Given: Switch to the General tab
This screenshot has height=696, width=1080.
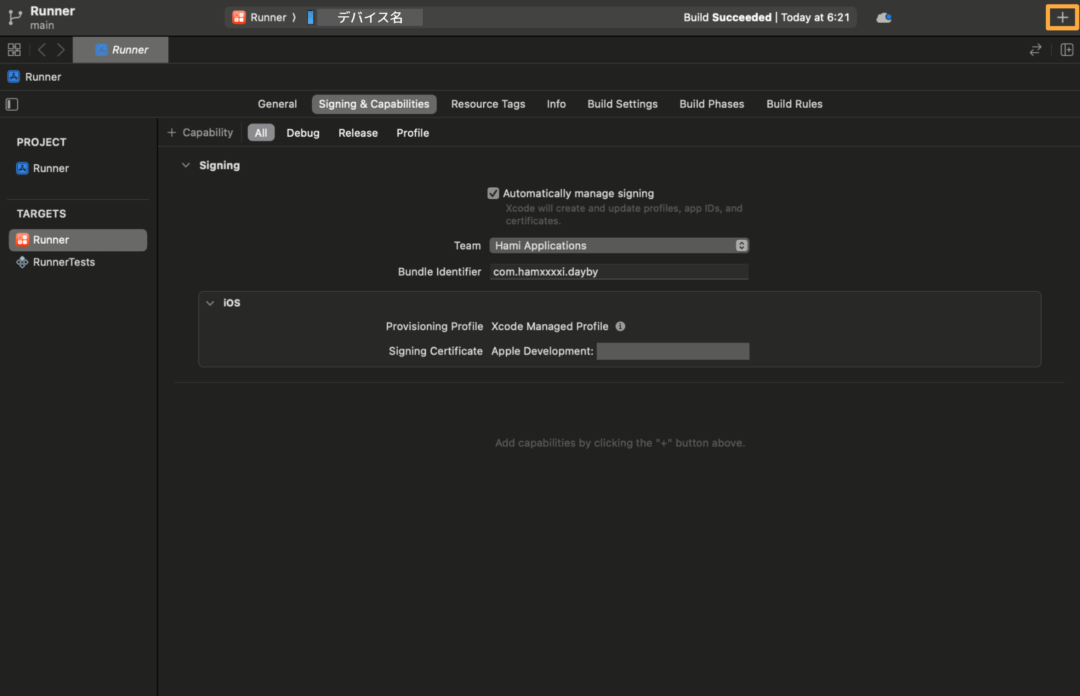Looking at the screenshot, I should coord(277,104).
